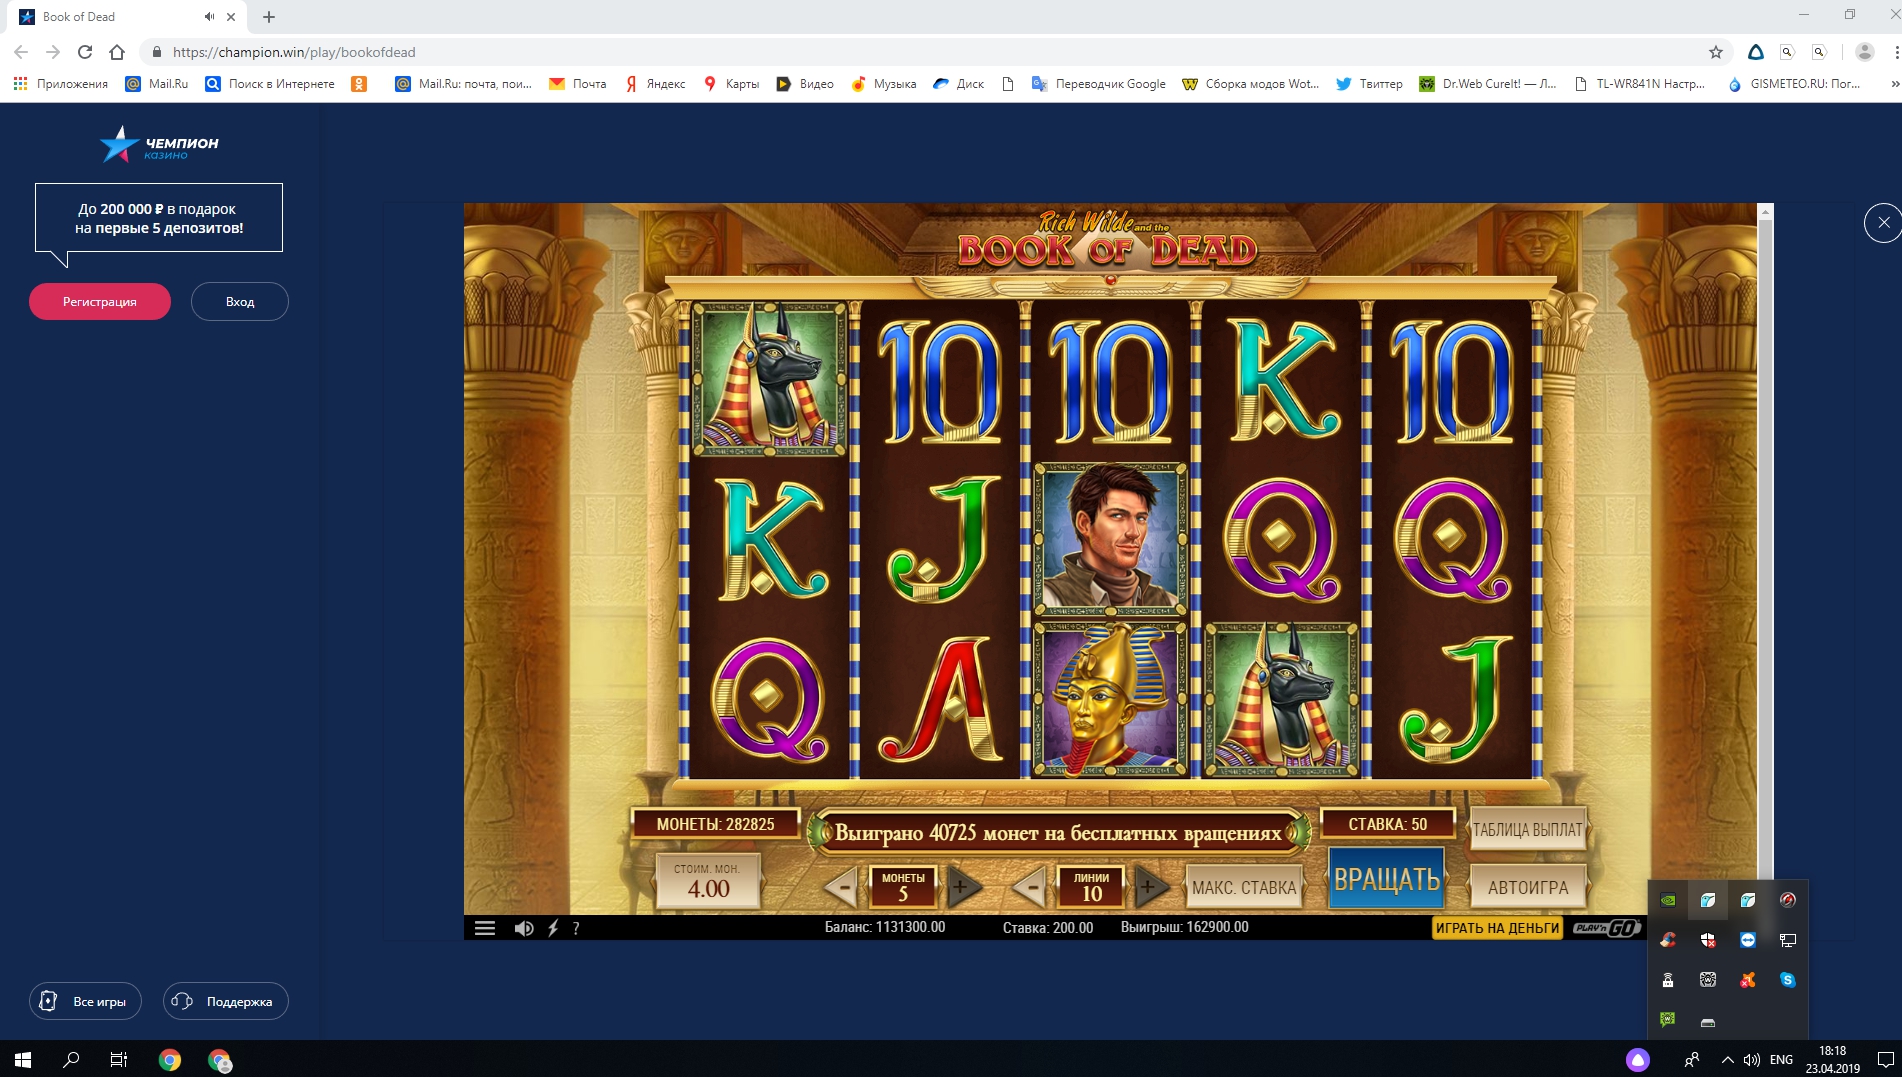
Task: Open the Skype tray icon
Action: pos(1787,980)
